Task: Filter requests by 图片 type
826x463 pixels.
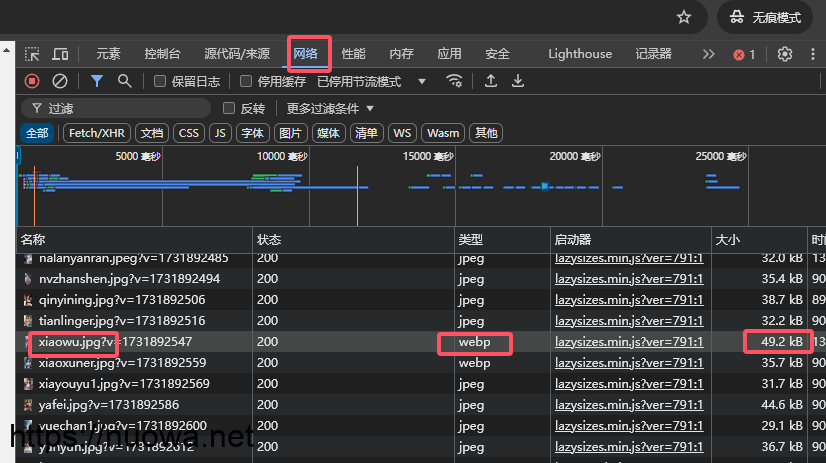Action: (290, 133)
